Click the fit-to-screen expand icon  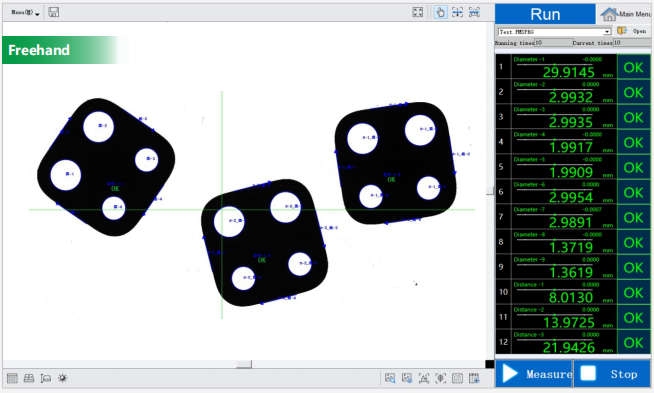418,12
